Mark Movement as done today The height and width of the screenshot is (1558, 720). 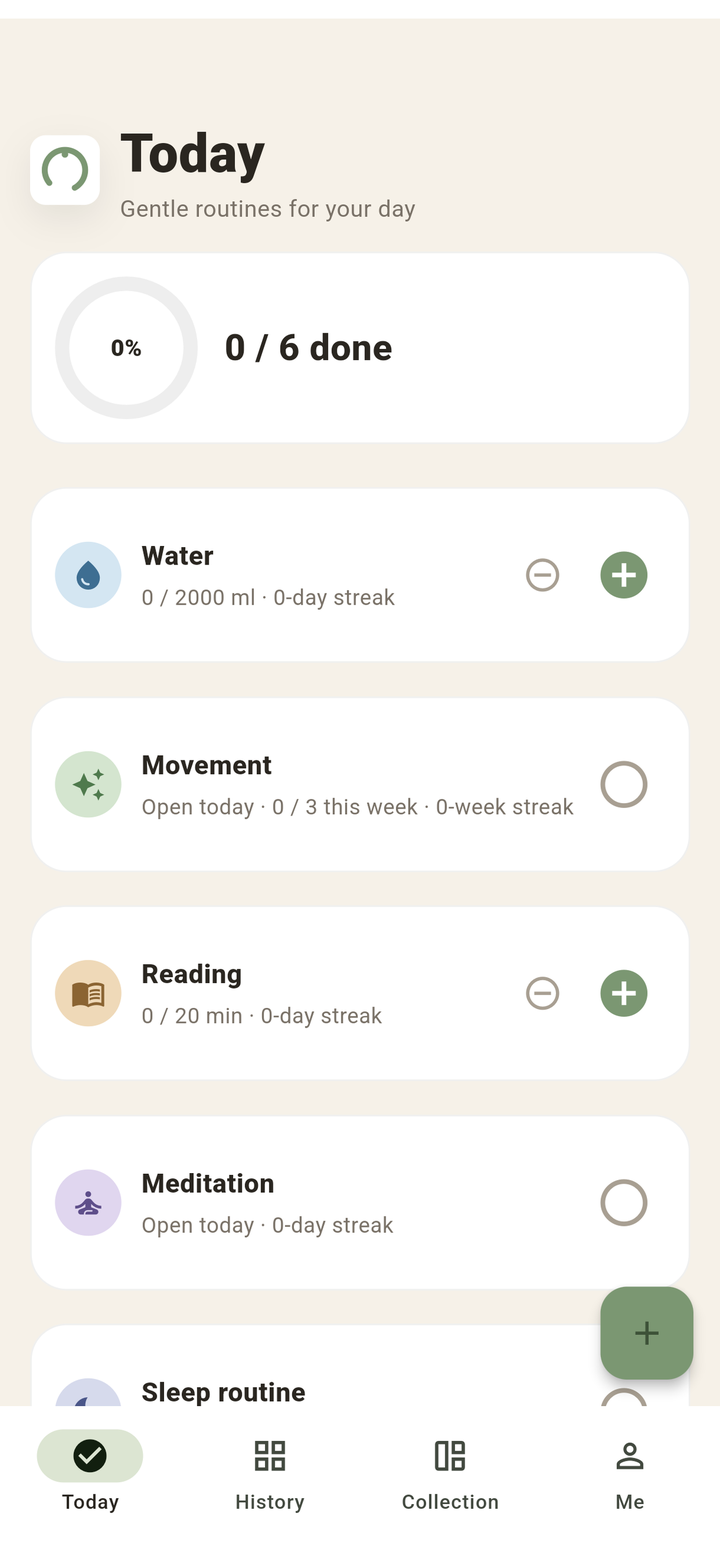(x=624, y=784)
